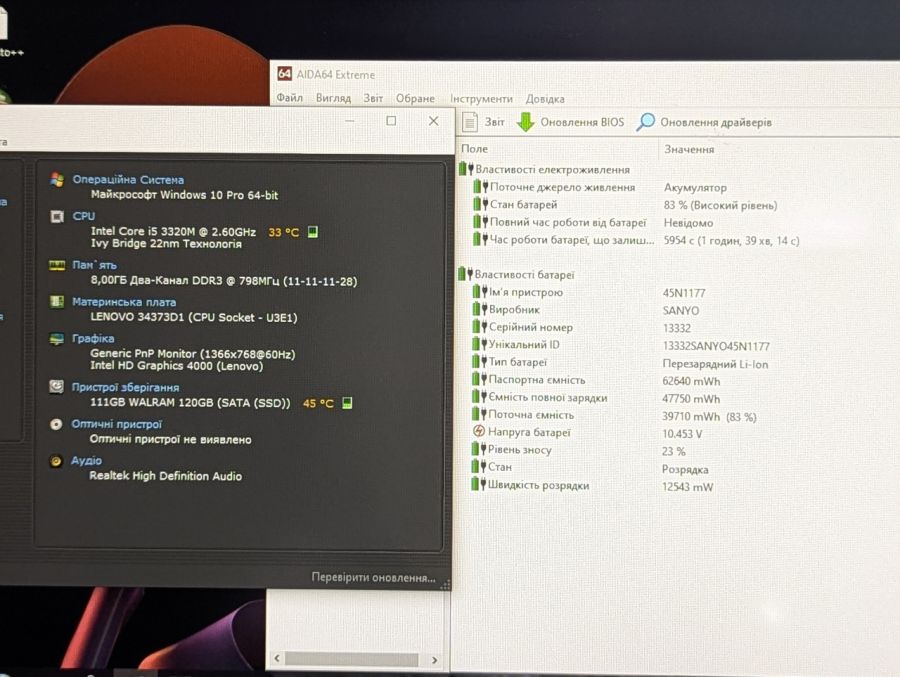This screenshot has width=900, height=677.
Task: Open the Обране menu in AIDA64
Action: pos(415,99)
